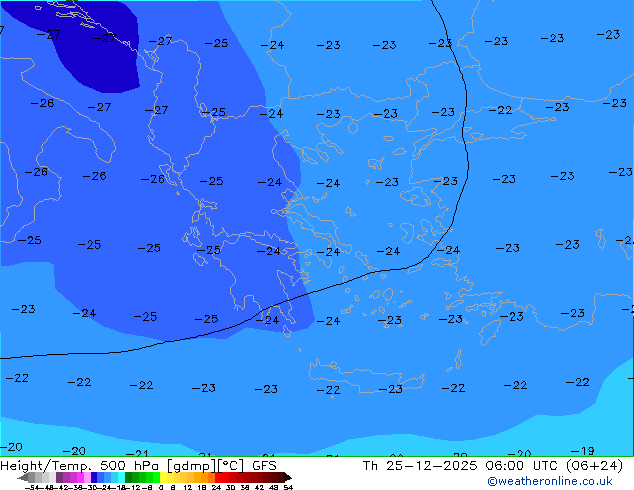The image size is (634, 490).
Task: Select the yellow legend swatch at 0
Action: point(163,477)
